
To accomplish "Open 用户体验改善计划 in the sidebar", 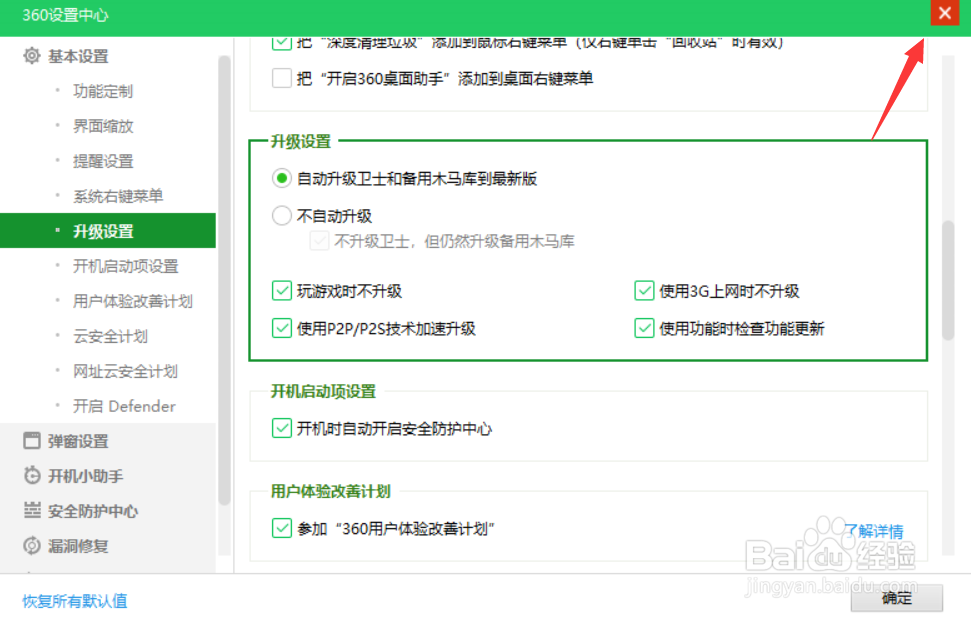I will (133, 301).
